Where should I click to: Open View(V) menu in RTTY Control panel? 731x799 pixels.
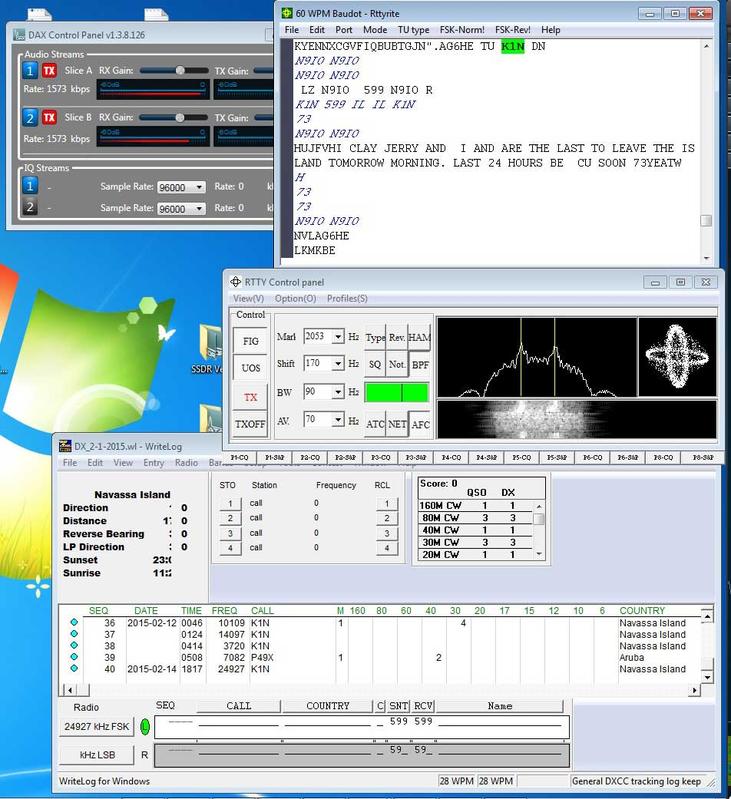click(x=248, y=299)
